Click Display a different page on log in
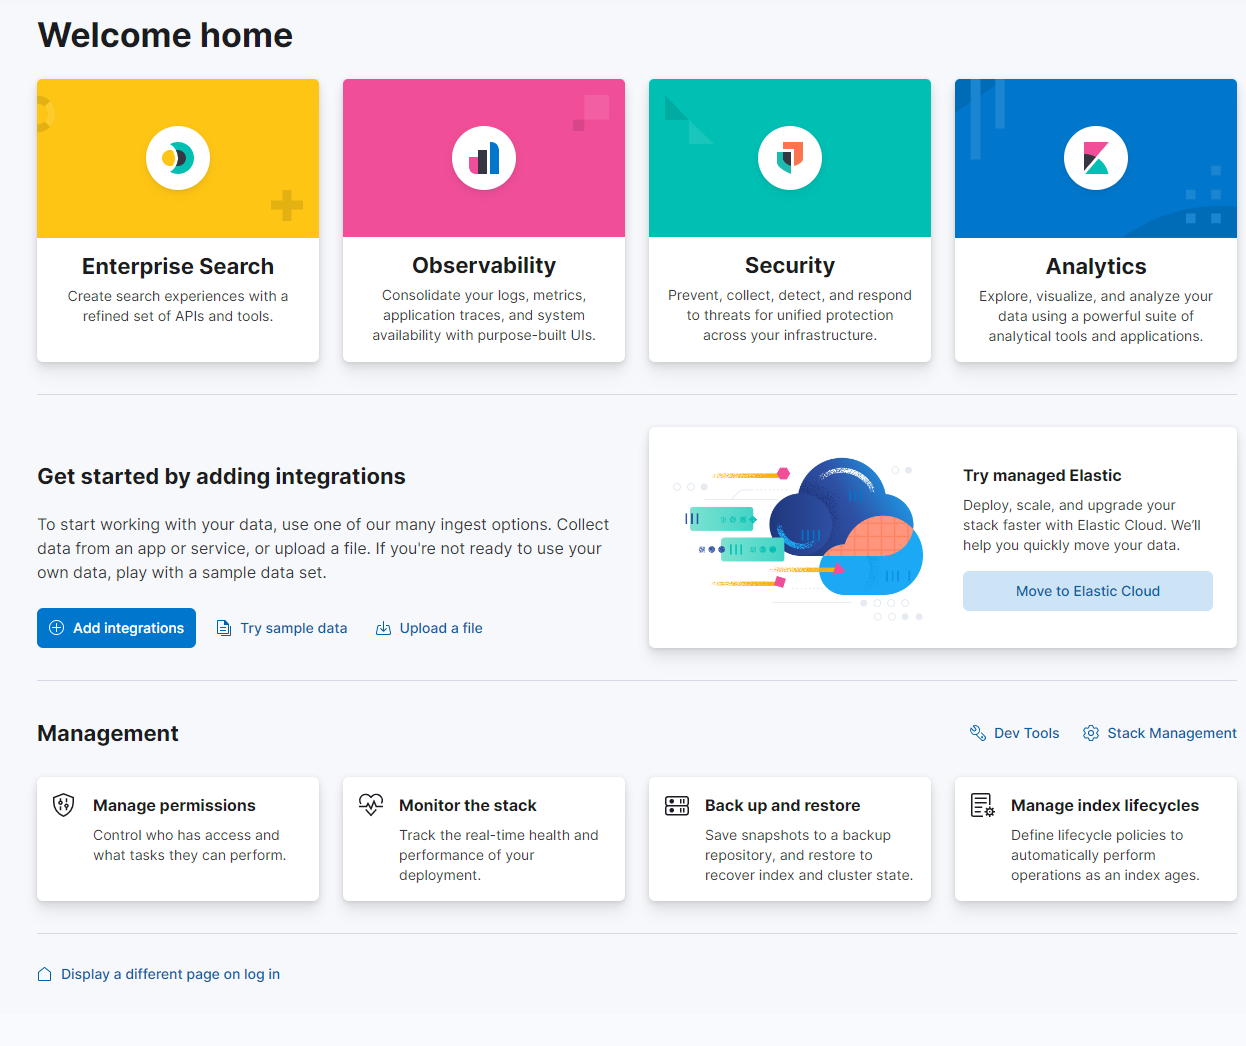The width and height of the screenshot is (1246, 1046). point(170,974)
